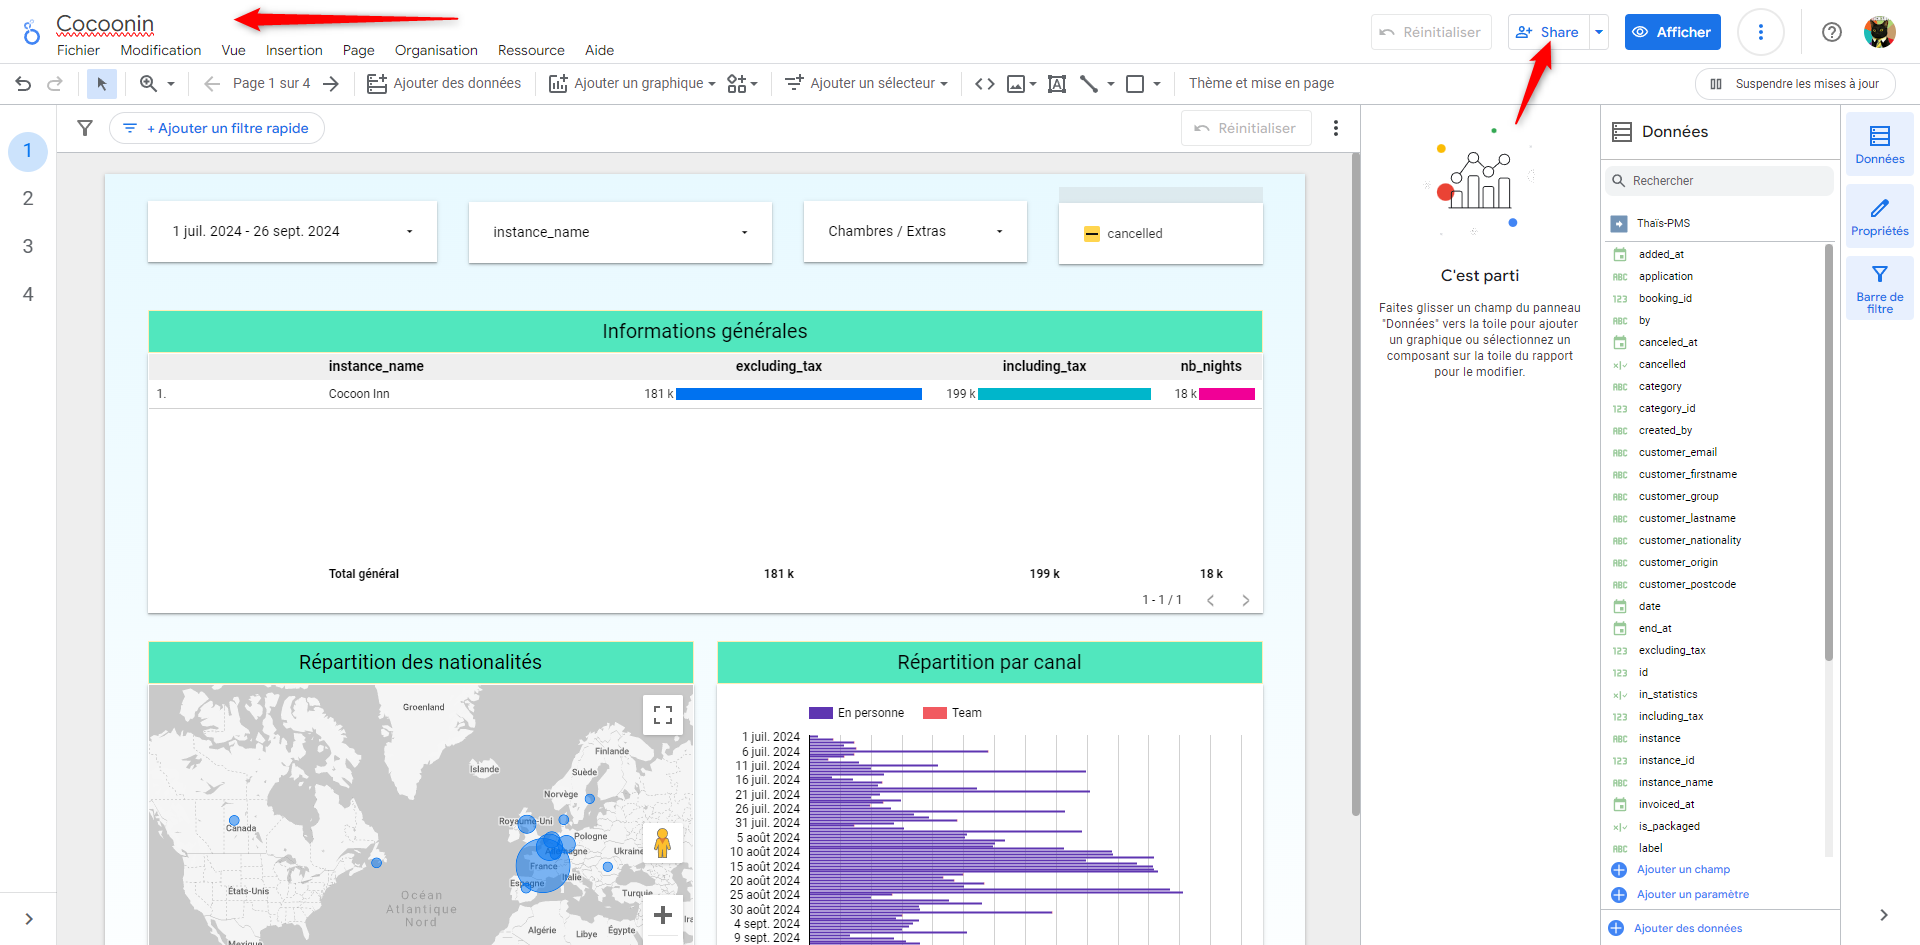Open the help question mark icon

tap(1832, 32)
